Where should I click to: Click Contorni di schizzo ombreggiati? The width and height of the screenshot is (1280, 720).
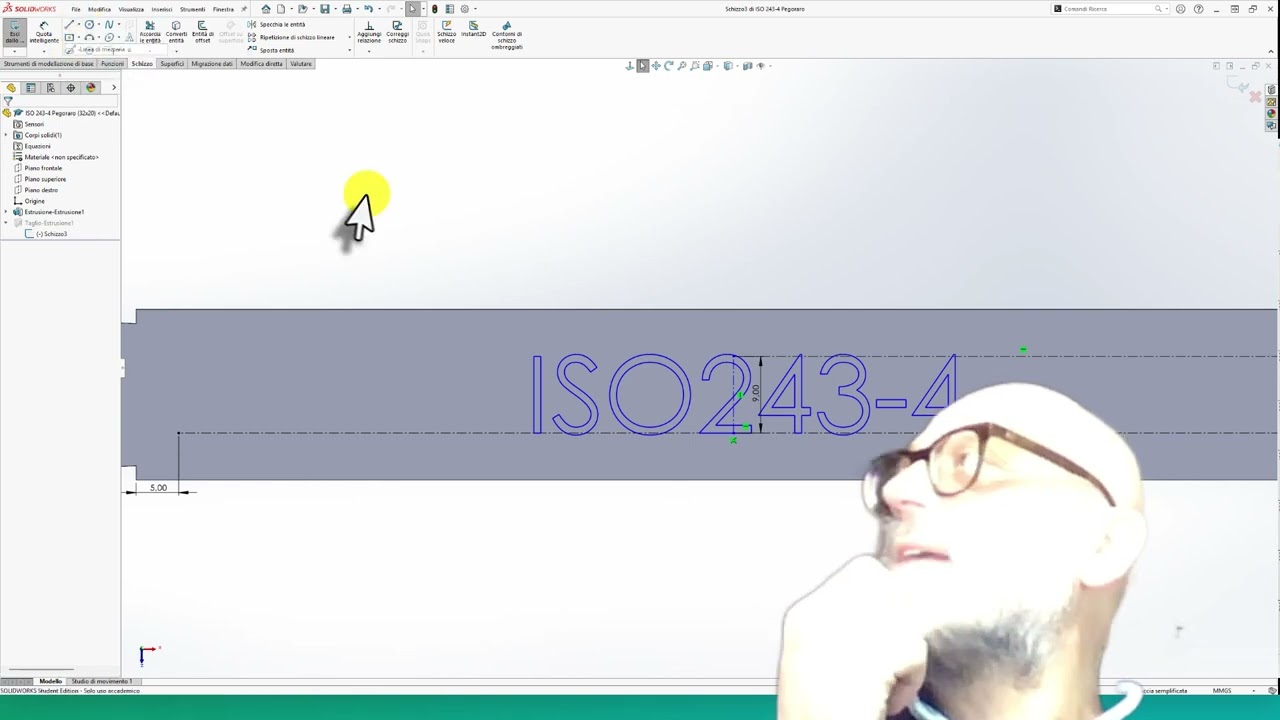click(506, 34)
